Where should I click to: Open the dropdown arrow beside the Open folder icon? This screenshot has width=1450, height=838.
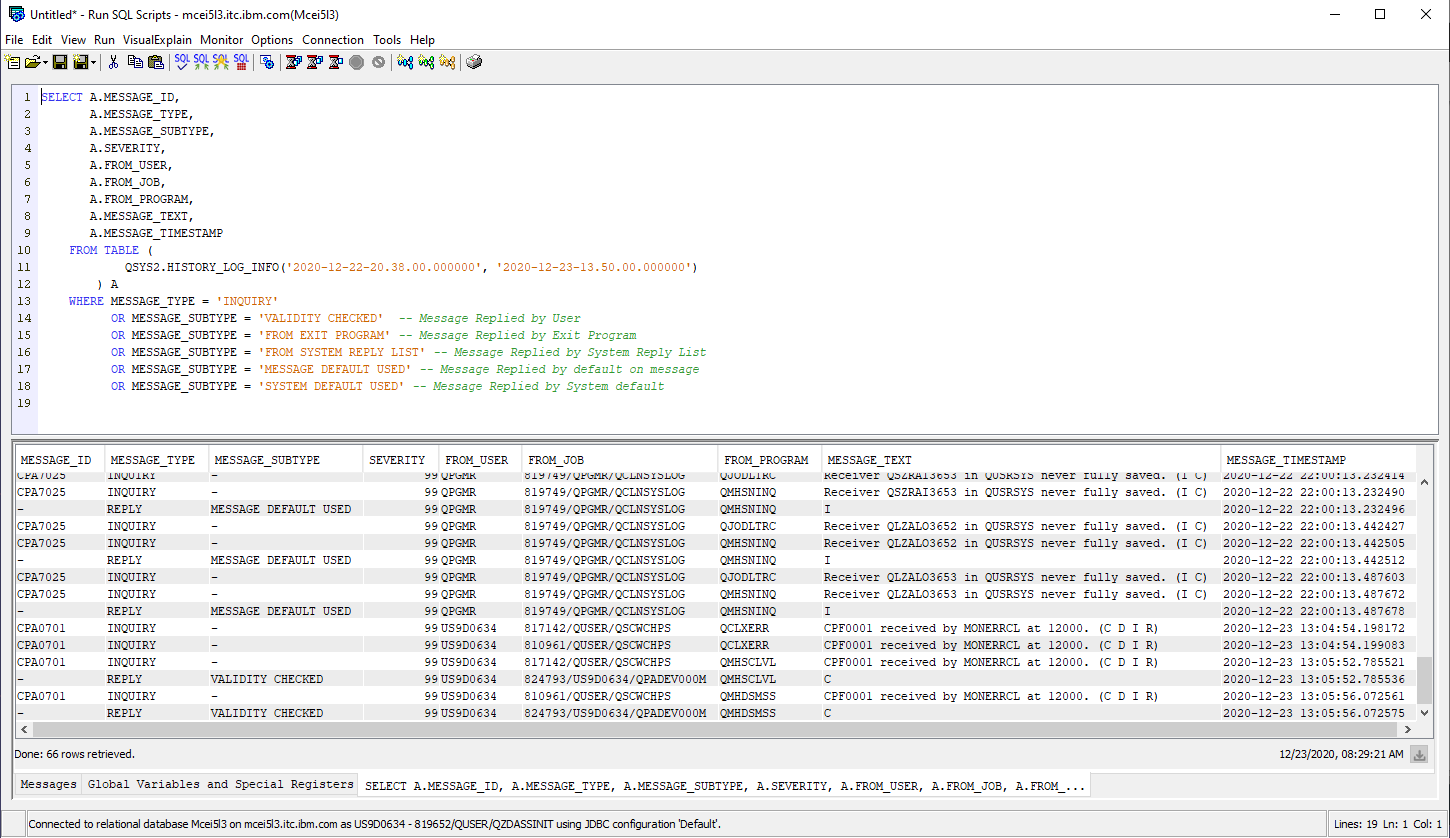click(x=45, y=62)
